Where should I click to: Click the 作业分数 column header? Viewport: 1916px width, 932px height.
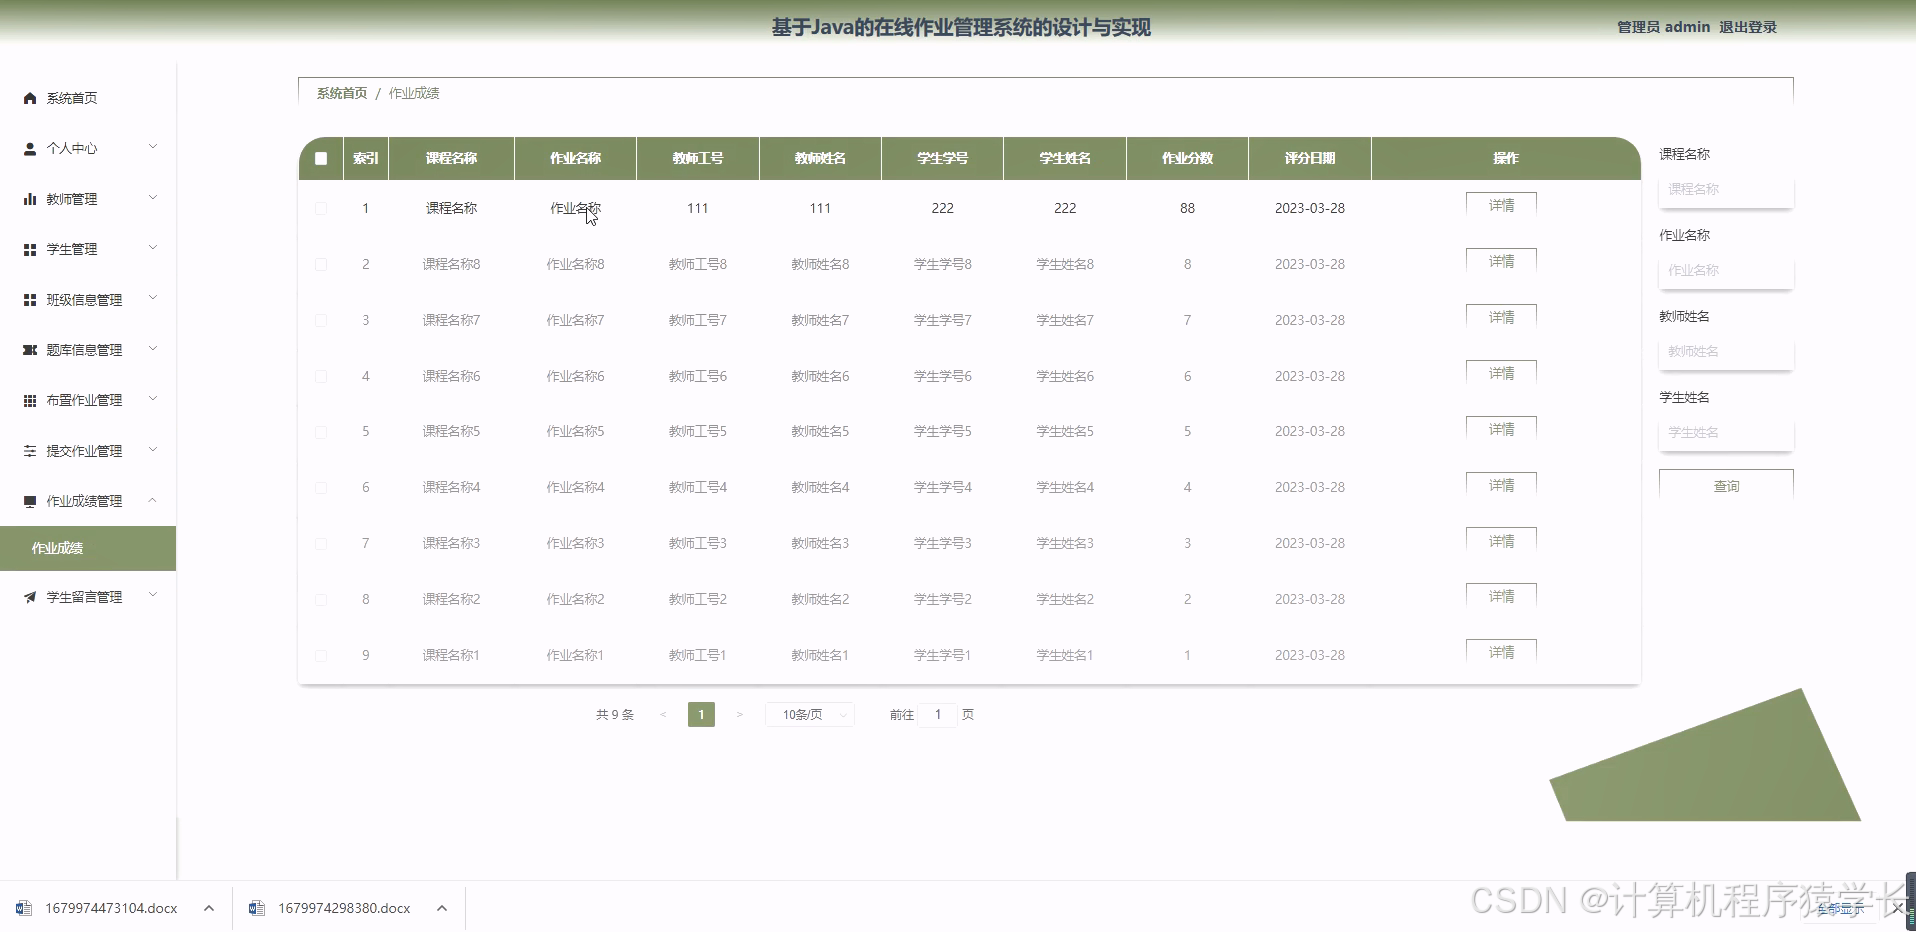[1187, 158]
